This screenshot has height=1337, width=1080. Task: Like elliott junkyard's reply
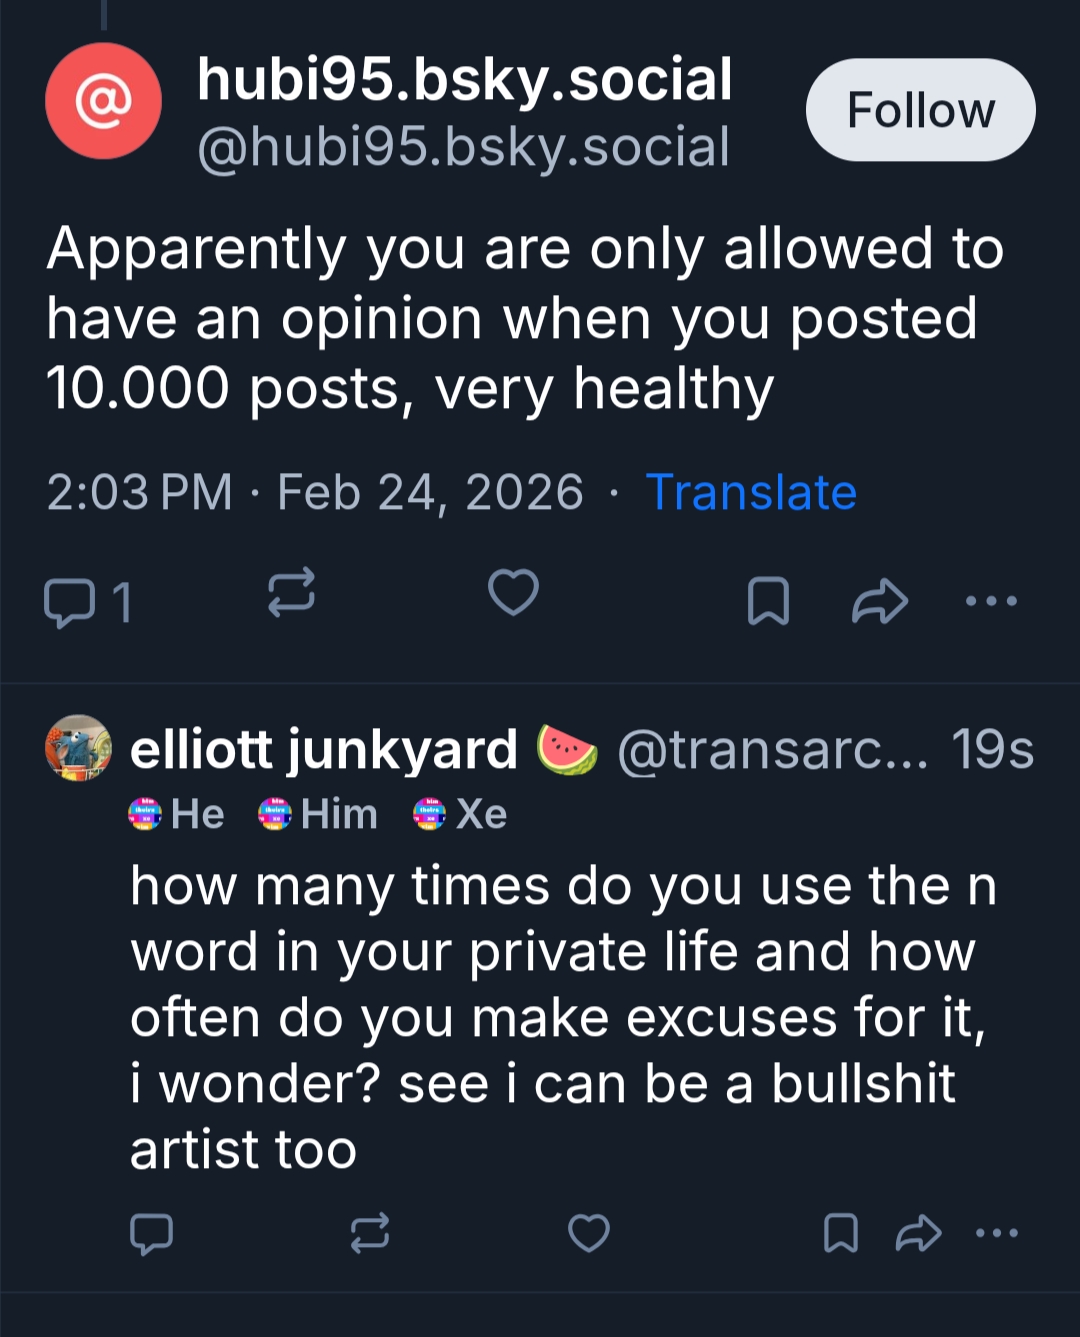tap(588, 1233)
